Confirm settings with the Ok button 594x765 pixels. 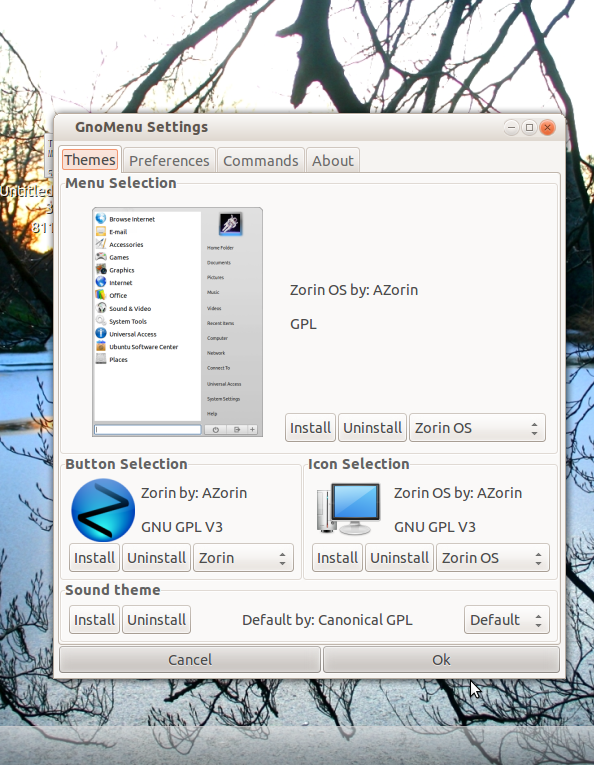[x=441, y=660]
